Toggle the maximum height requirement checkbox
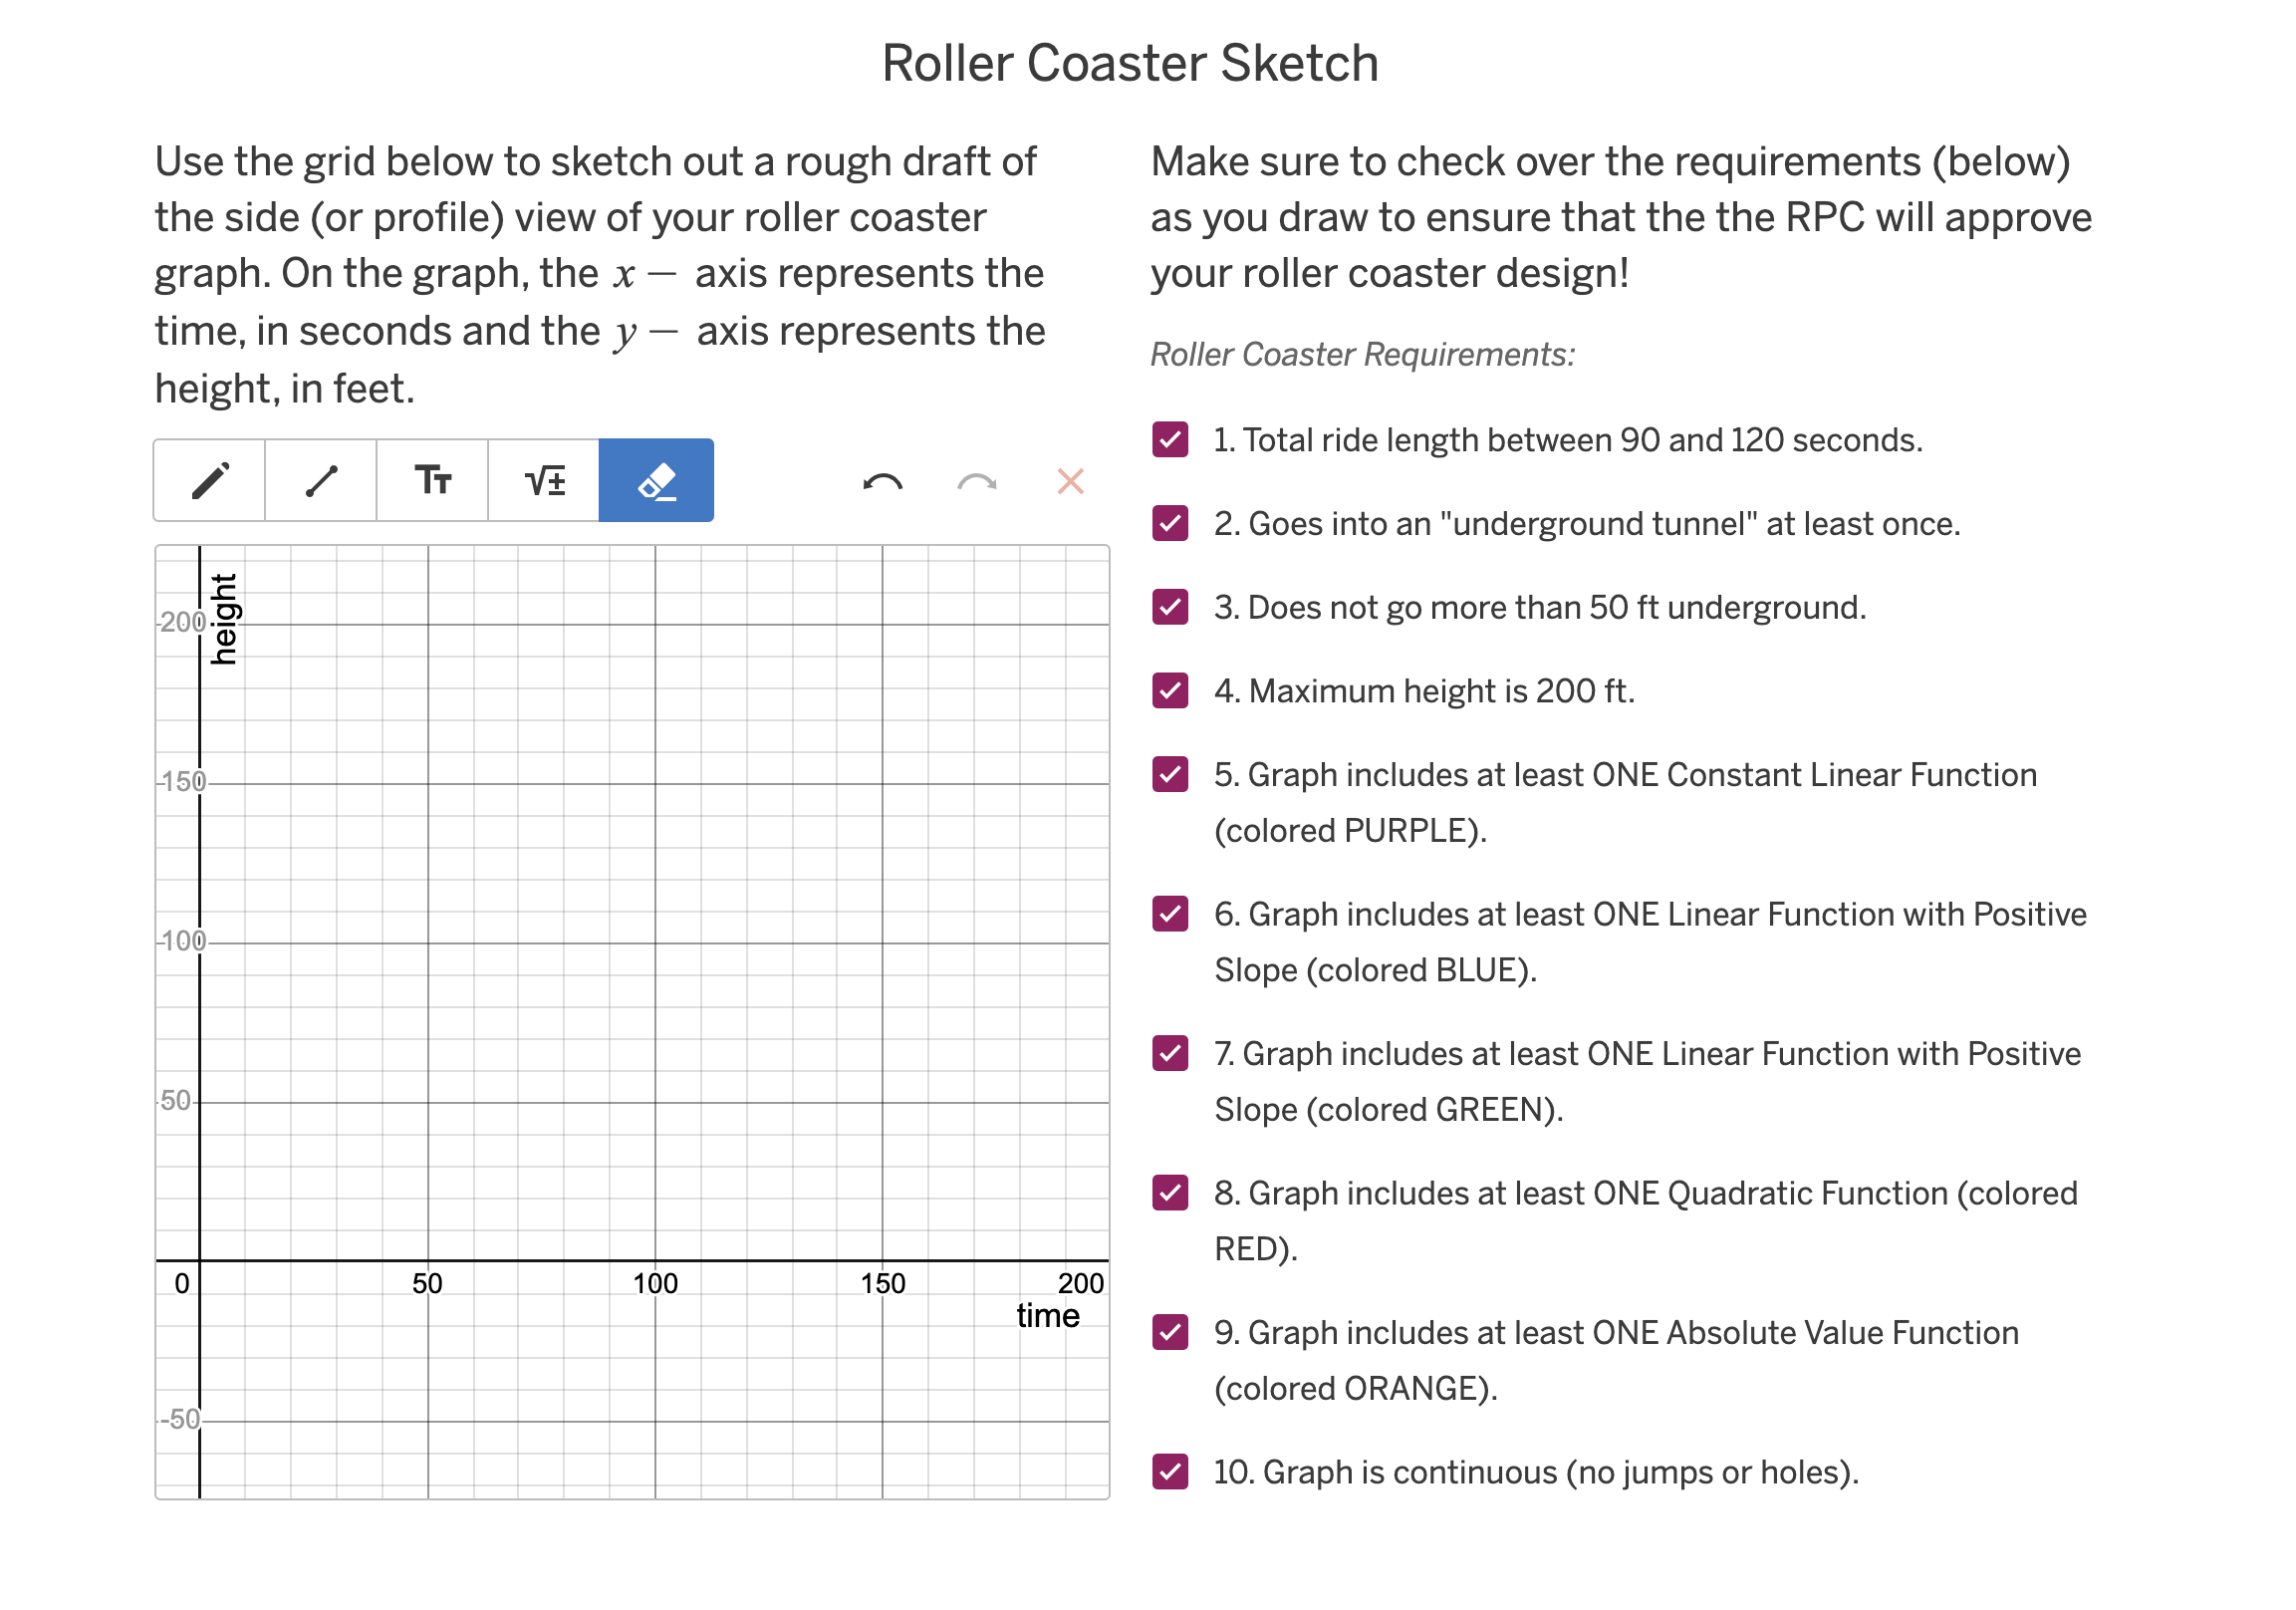Image resolution: width=2296 pixels, height=1610 pixels. (1170, 691)
